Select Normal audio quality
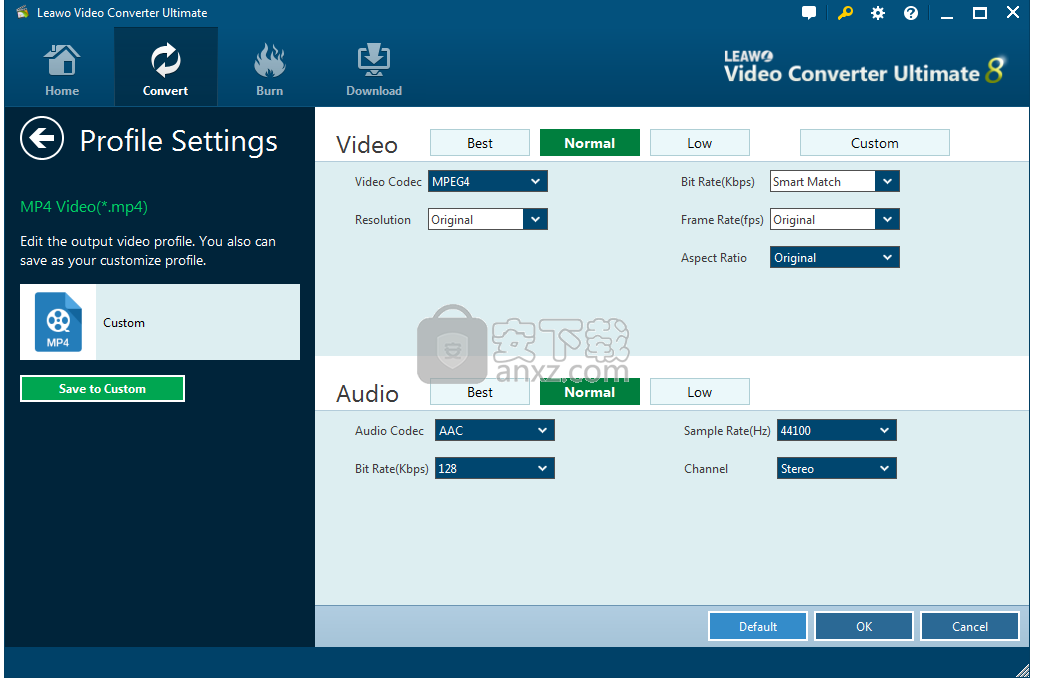This screenshot has width=1051, height=692. tap(590, 392)
